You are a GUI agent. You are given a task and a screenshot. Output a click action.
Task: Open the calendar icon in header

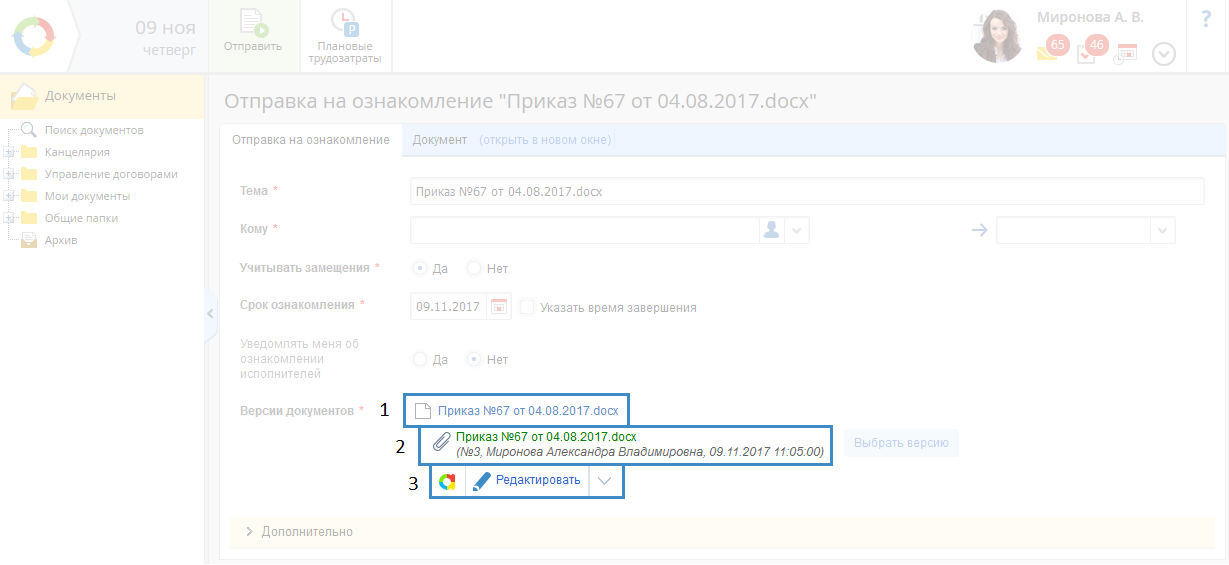(x=1126, y=54)
